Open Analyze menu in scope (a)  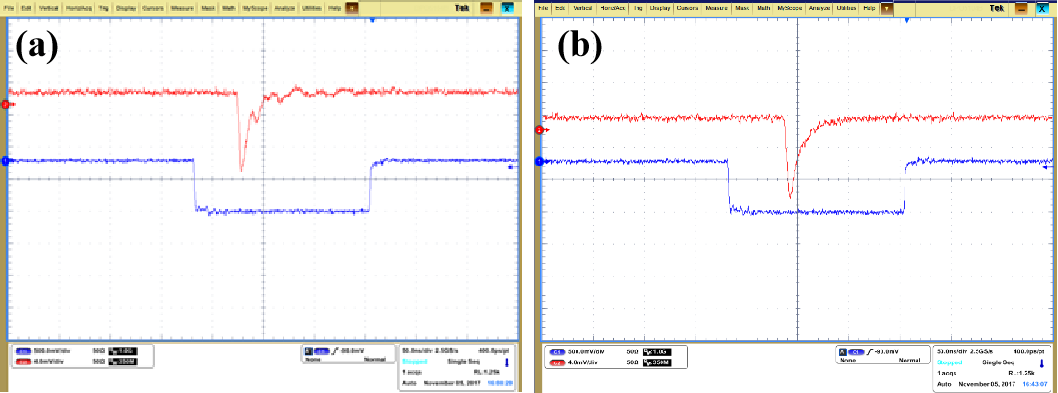click(285, 8)
